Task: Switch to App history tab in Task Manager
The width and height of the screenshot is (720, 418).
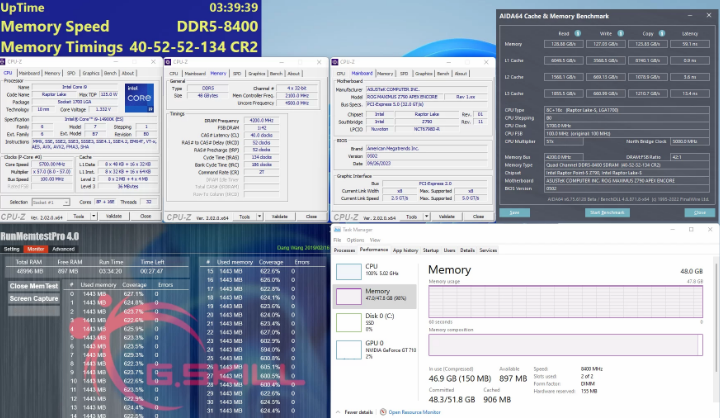Action: coord(406,250)
